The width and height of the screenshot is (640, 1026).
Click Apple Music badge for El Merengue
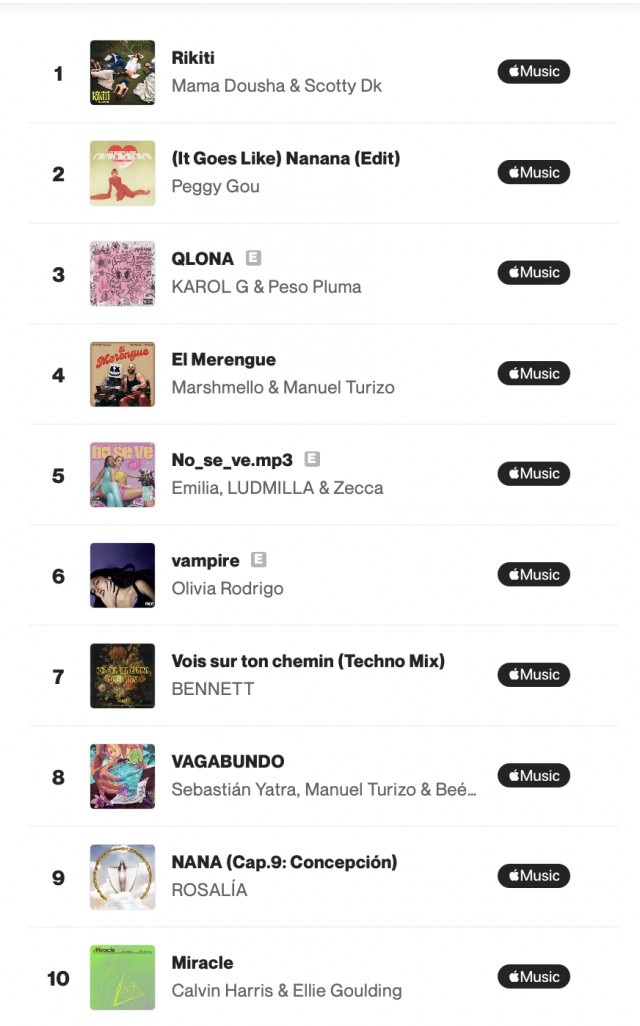coord(533,373)
